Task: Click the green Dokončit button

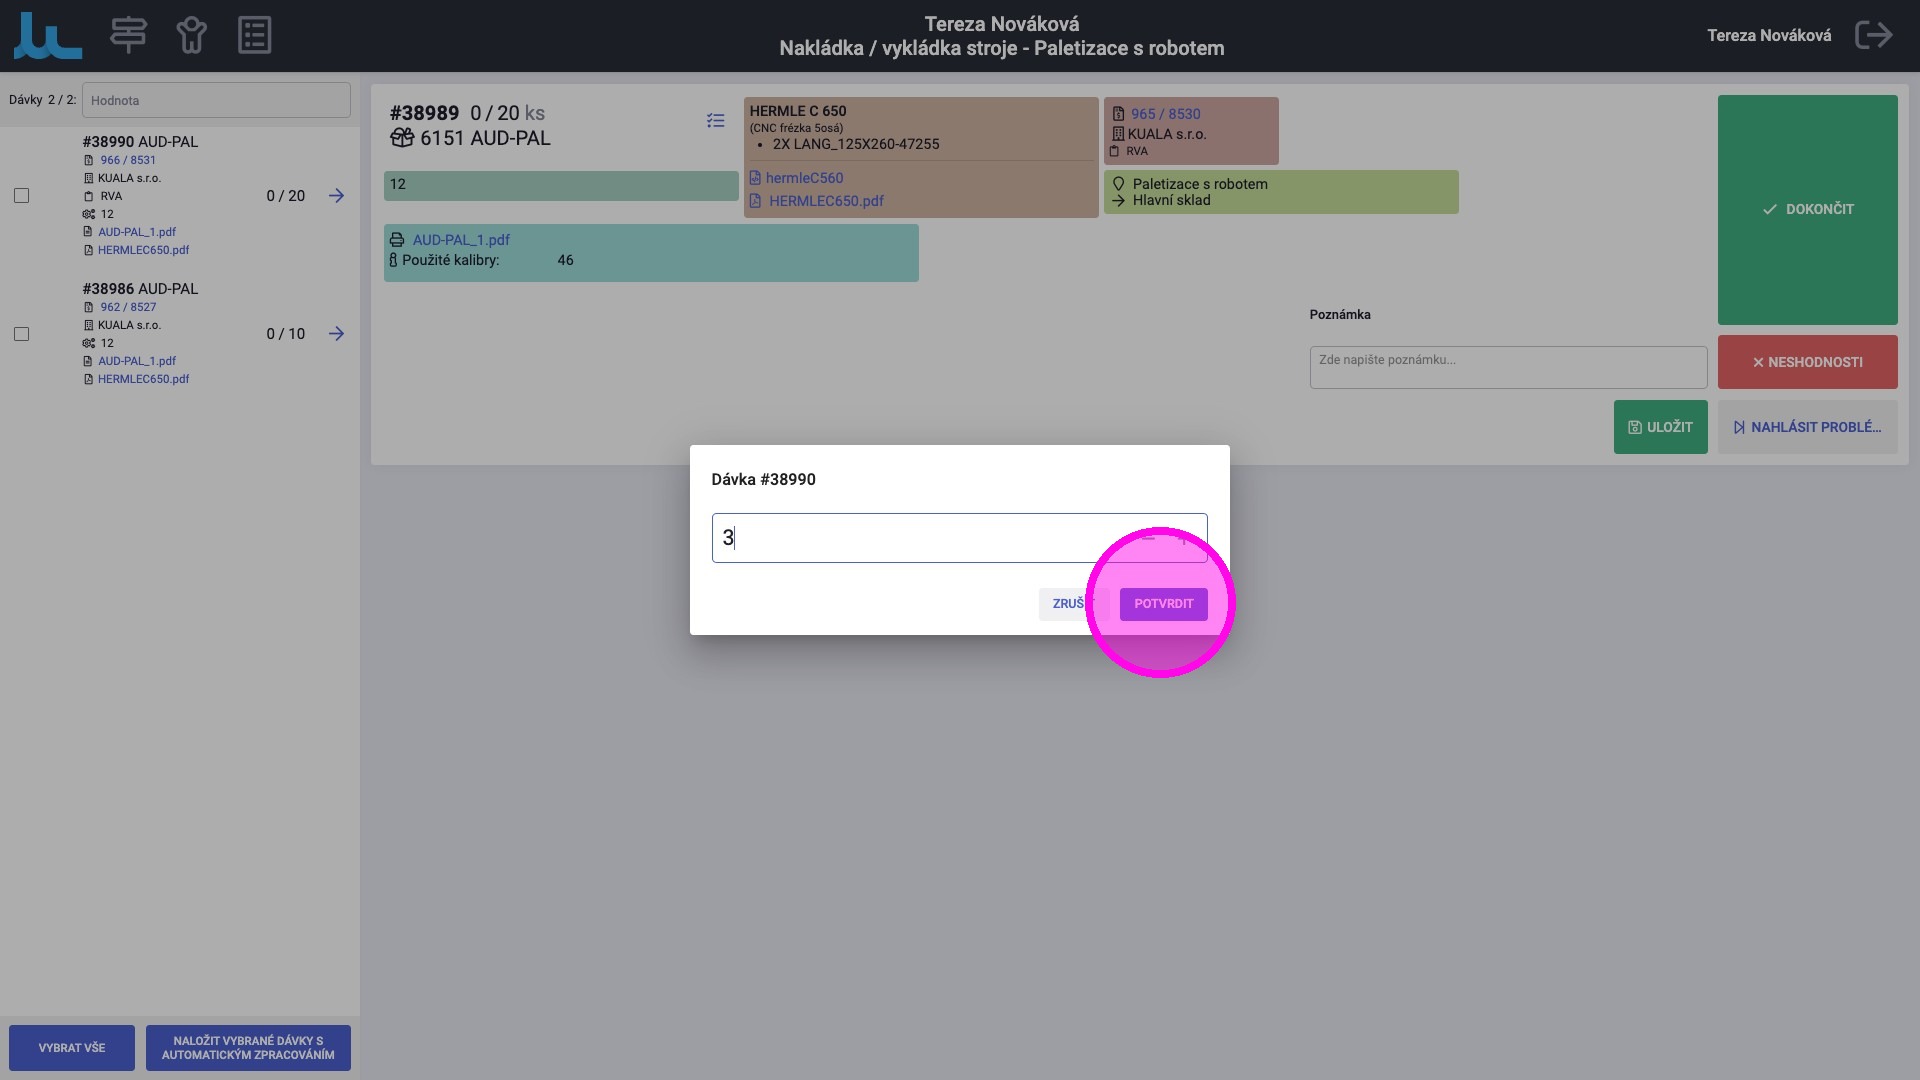Action: [x=1807, y=210]
